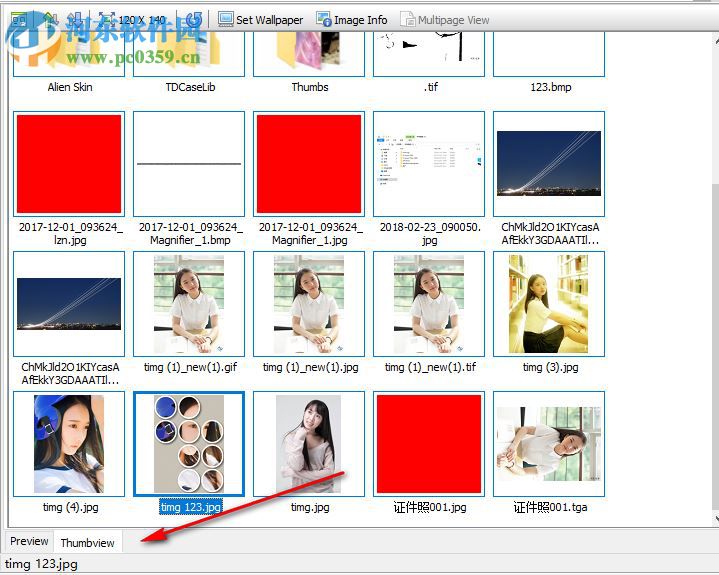Click the 2017-12-01_093624_Magnifier_1.jpg file name

(310, 233)
